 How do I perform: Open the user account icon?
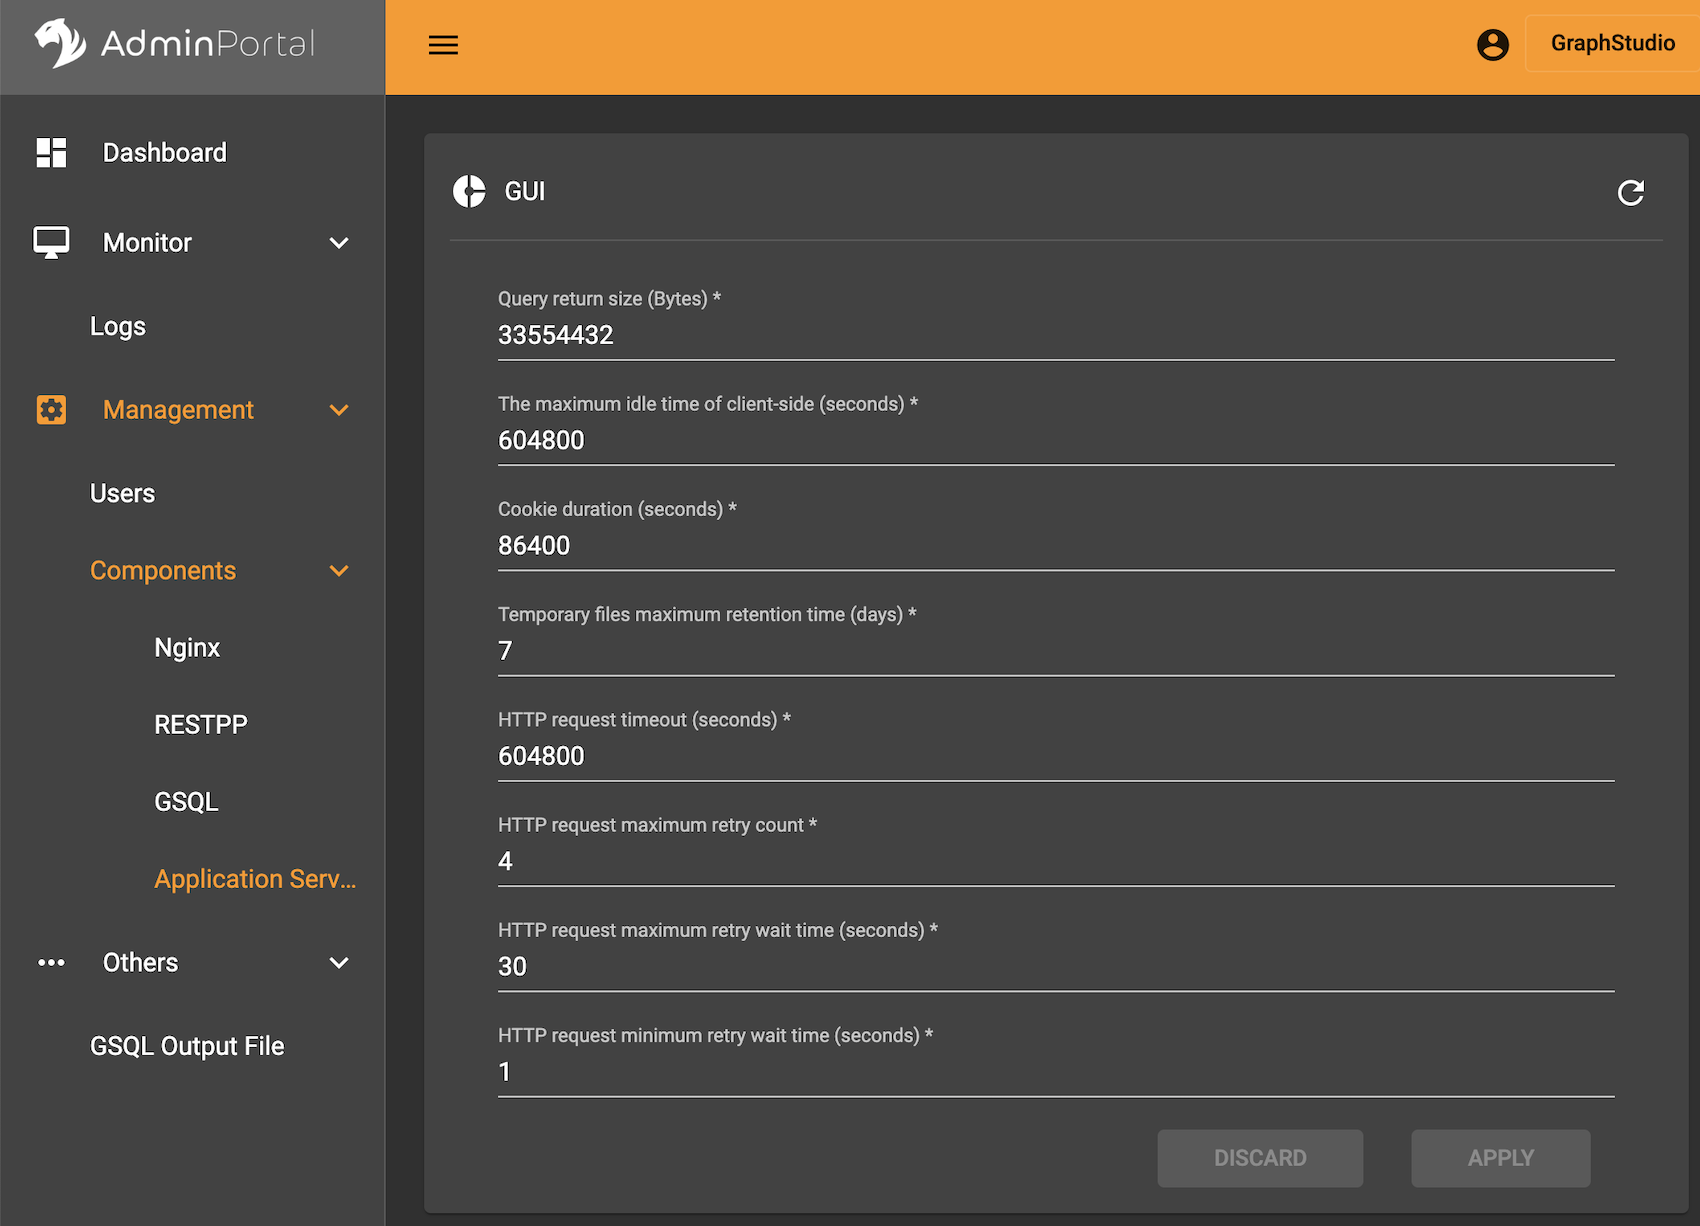(x=1492, y=45)
